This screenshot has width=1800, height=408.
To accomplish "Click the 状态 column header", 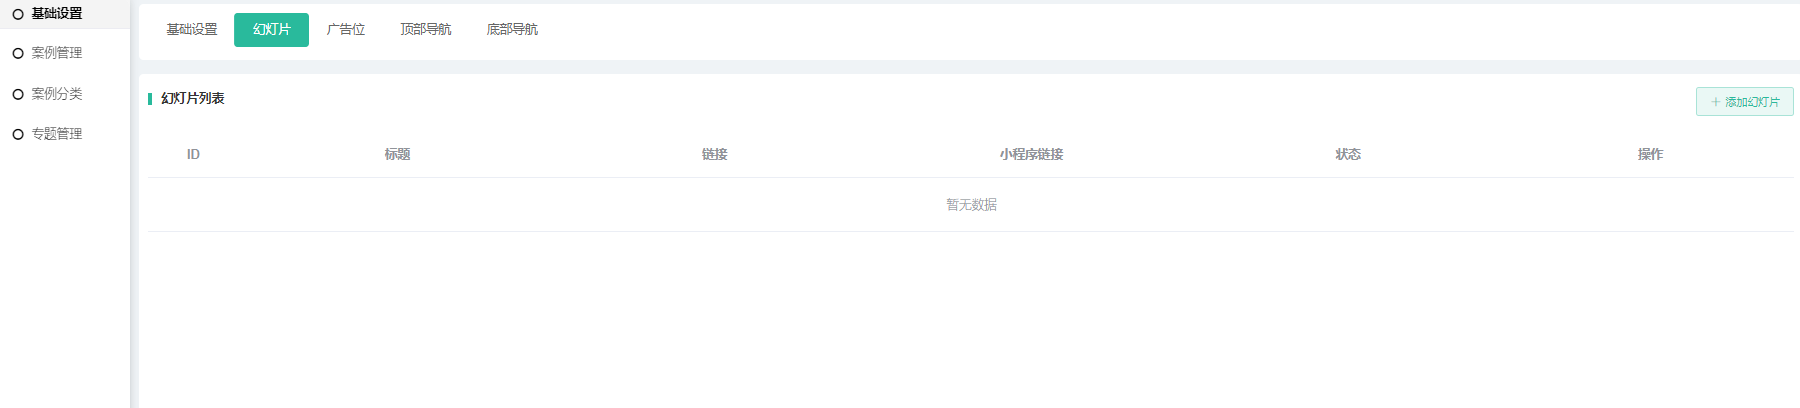I will point(1348,154).
